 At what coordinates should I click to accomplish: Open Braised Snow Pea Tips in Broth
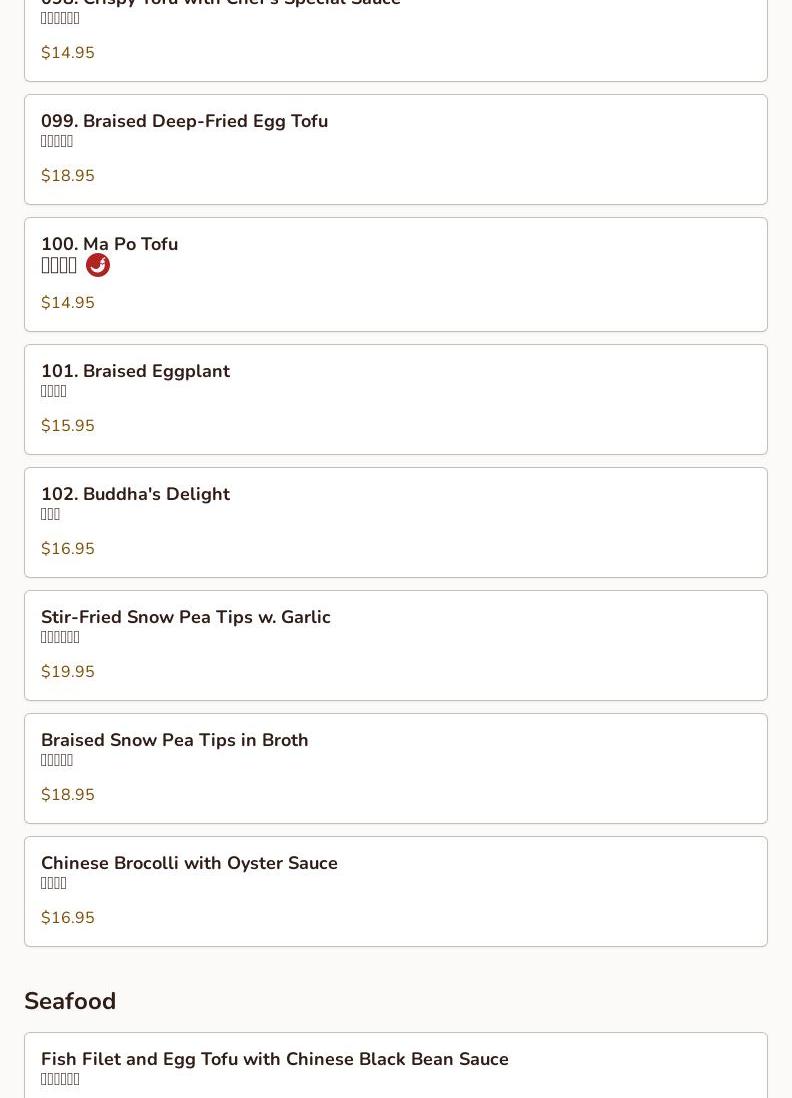tap(174, 740)
